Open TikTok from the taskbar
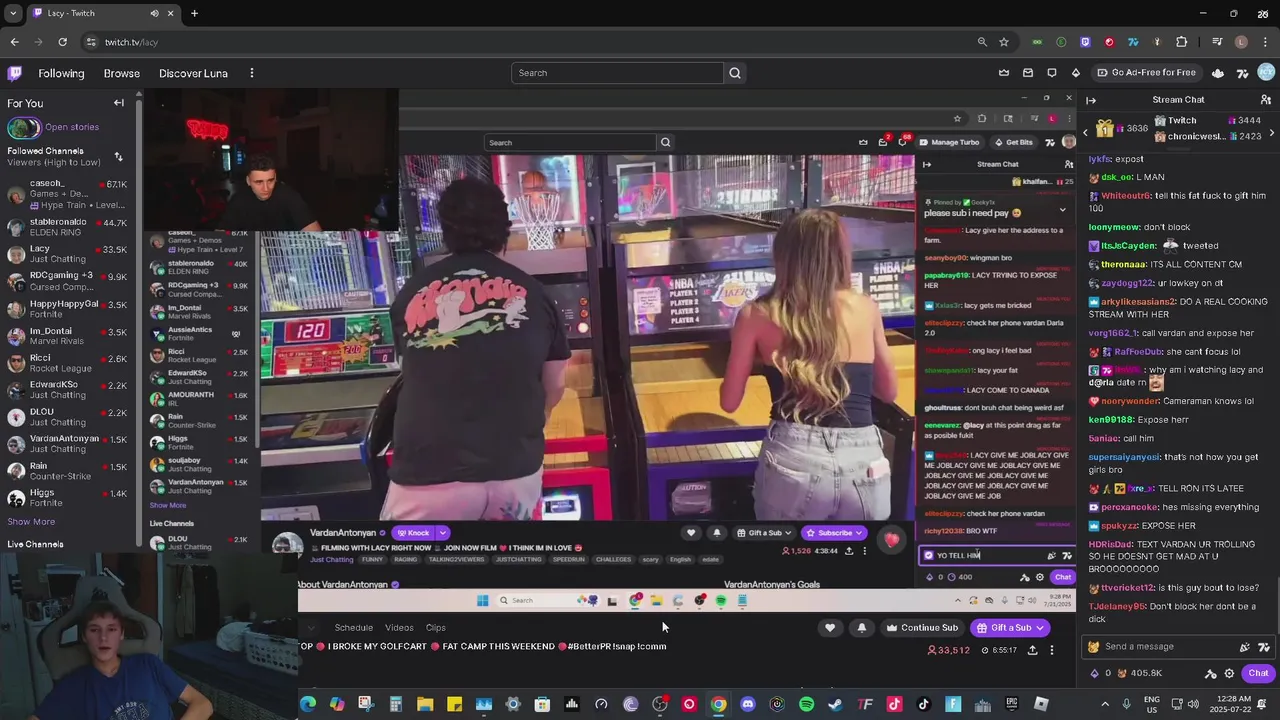 923,704
